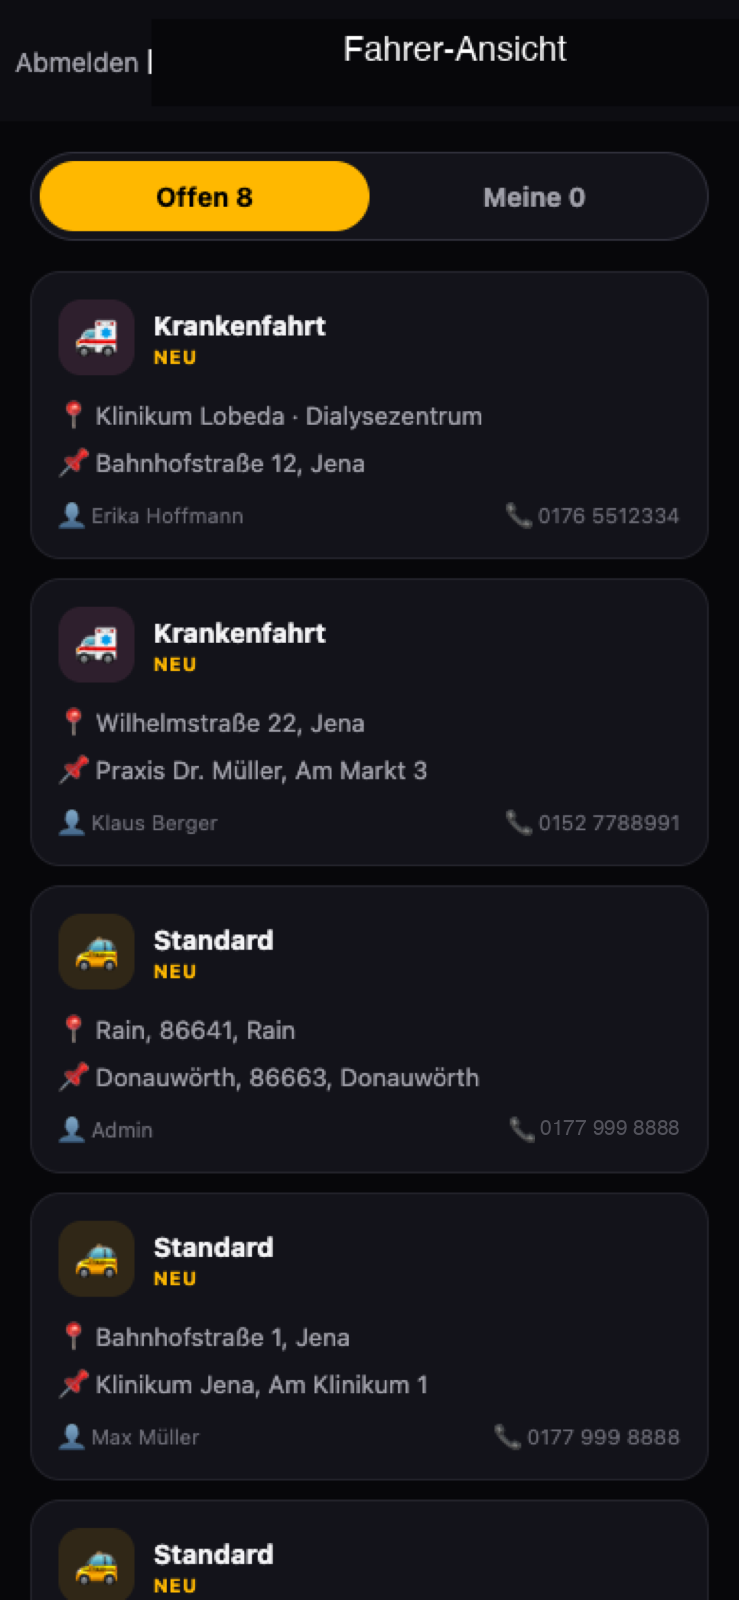739x1600 pixels.
Task: Click the Abmelden logout link
Action: click(x=77, y=62)
